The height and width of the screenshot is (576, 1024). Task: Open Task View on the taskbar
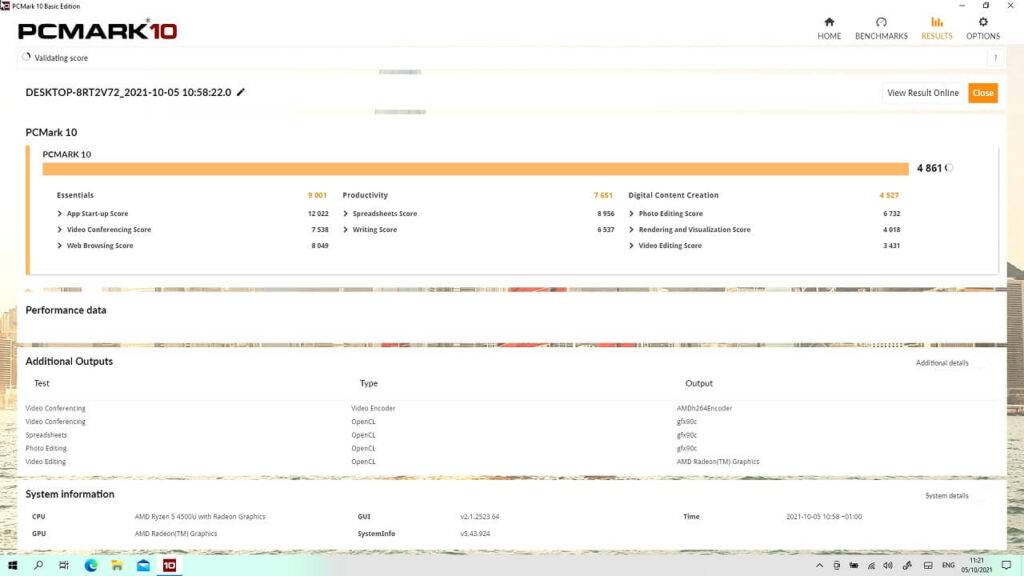[63, 565]
